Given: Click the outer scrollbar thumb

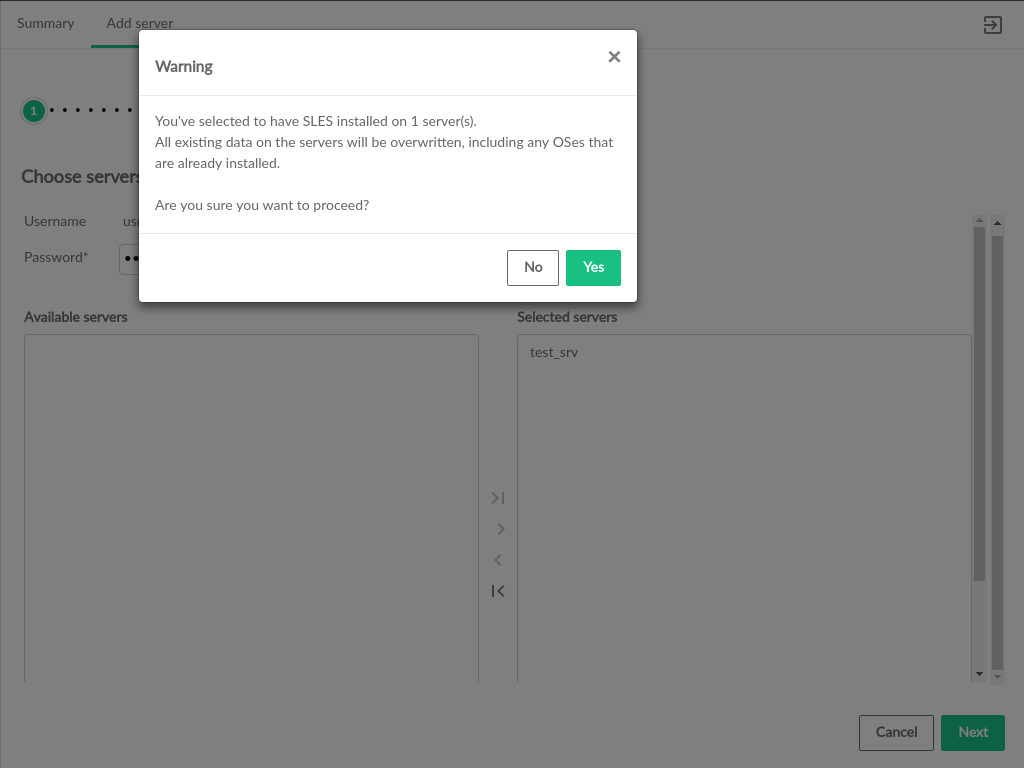Looking at the screenshot, I should [x=997, y=450].
